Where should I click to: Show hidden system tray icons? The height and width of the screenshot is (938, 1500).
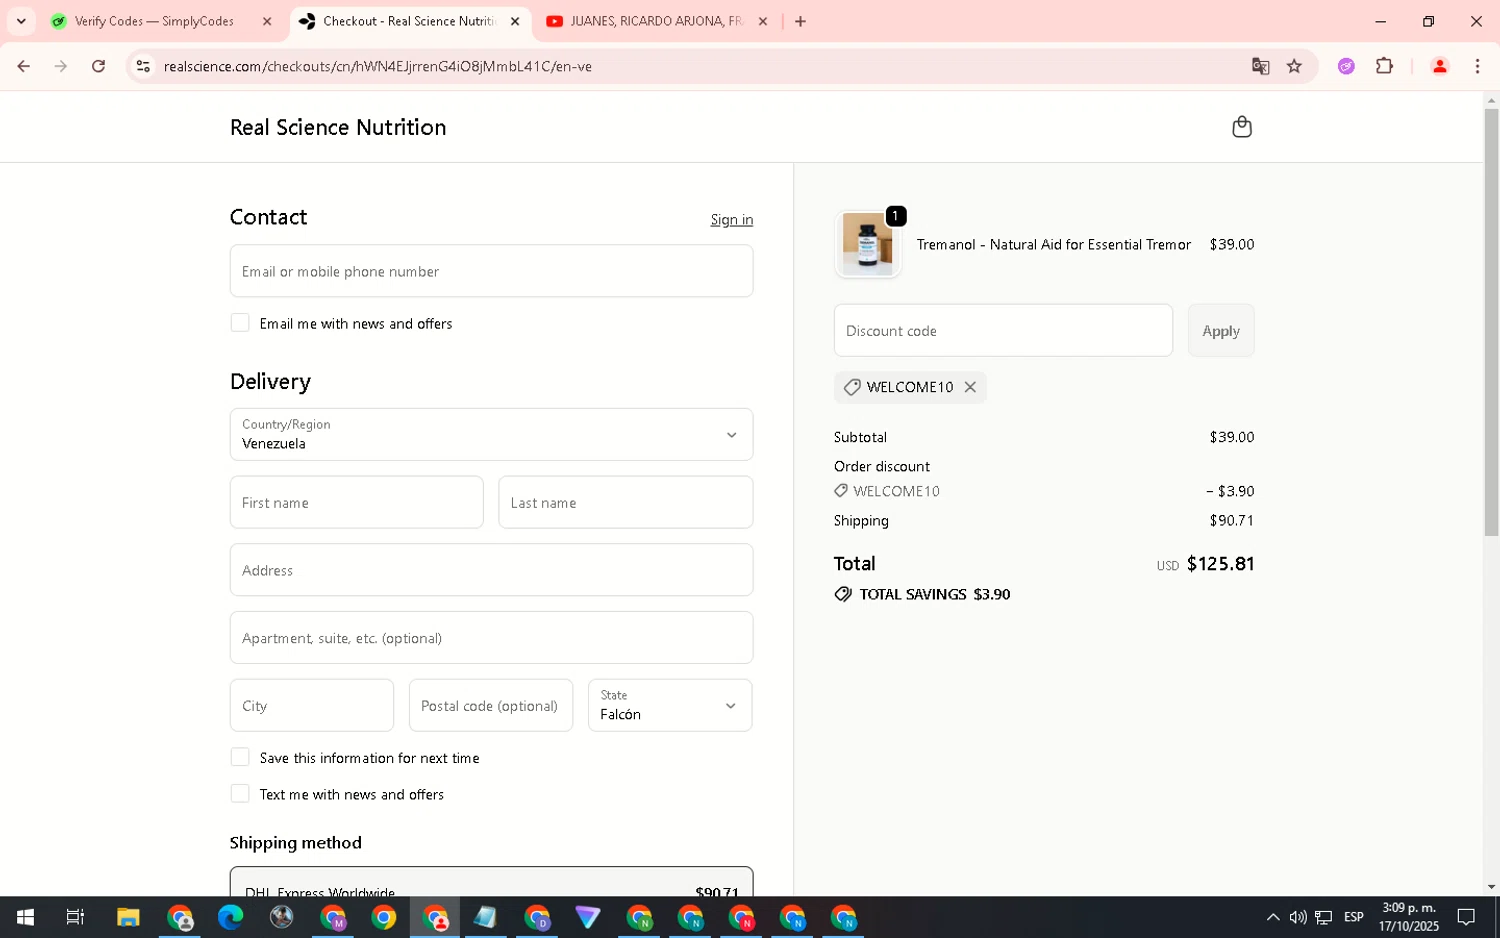click(1272, 917)
